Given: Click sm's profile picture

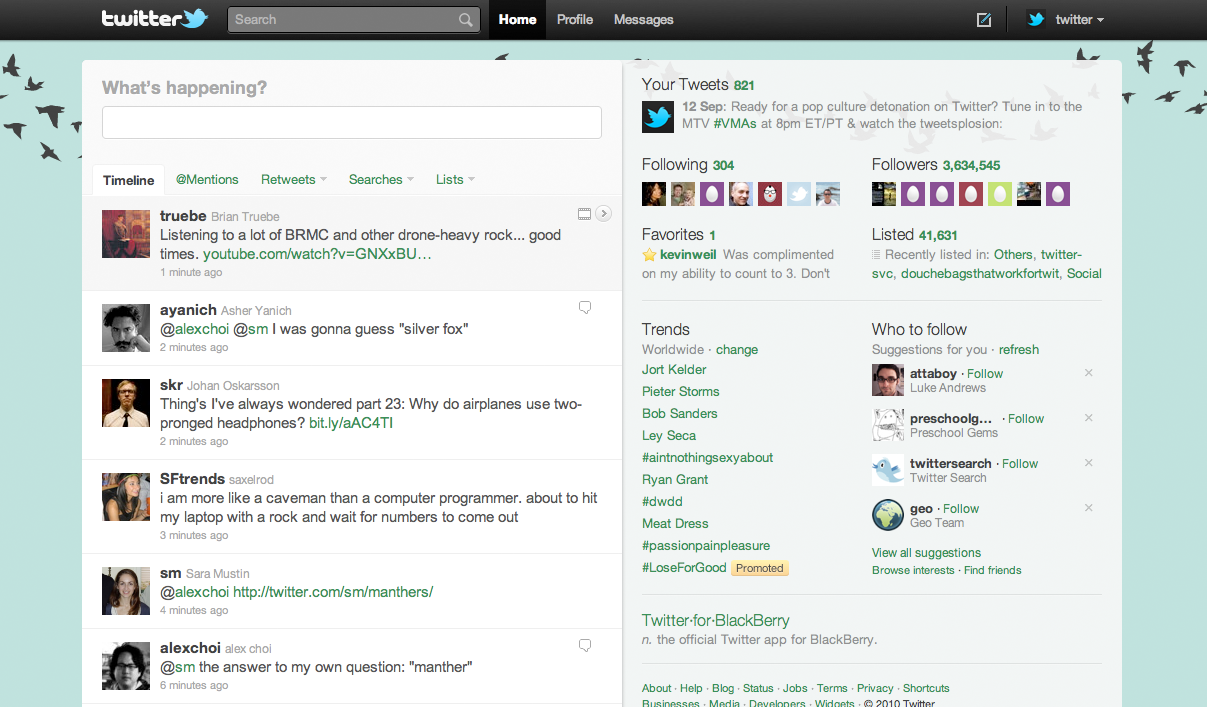Looking at the screenshot, I should (126, 591).
